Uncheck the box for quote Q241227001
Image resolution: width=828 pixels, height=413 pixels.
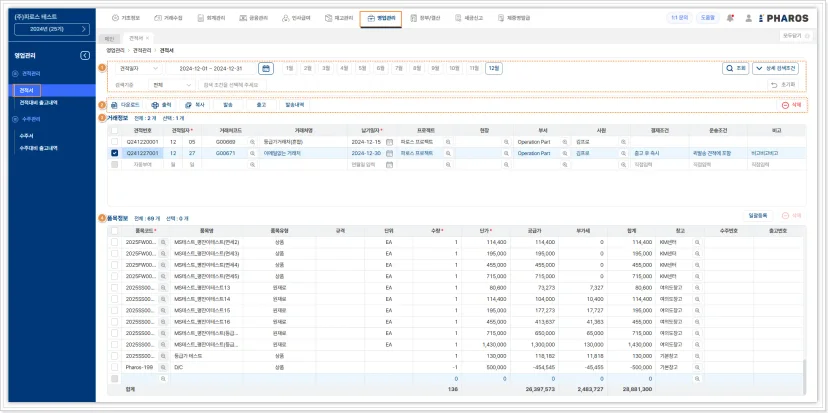click(x=115, y=153)
